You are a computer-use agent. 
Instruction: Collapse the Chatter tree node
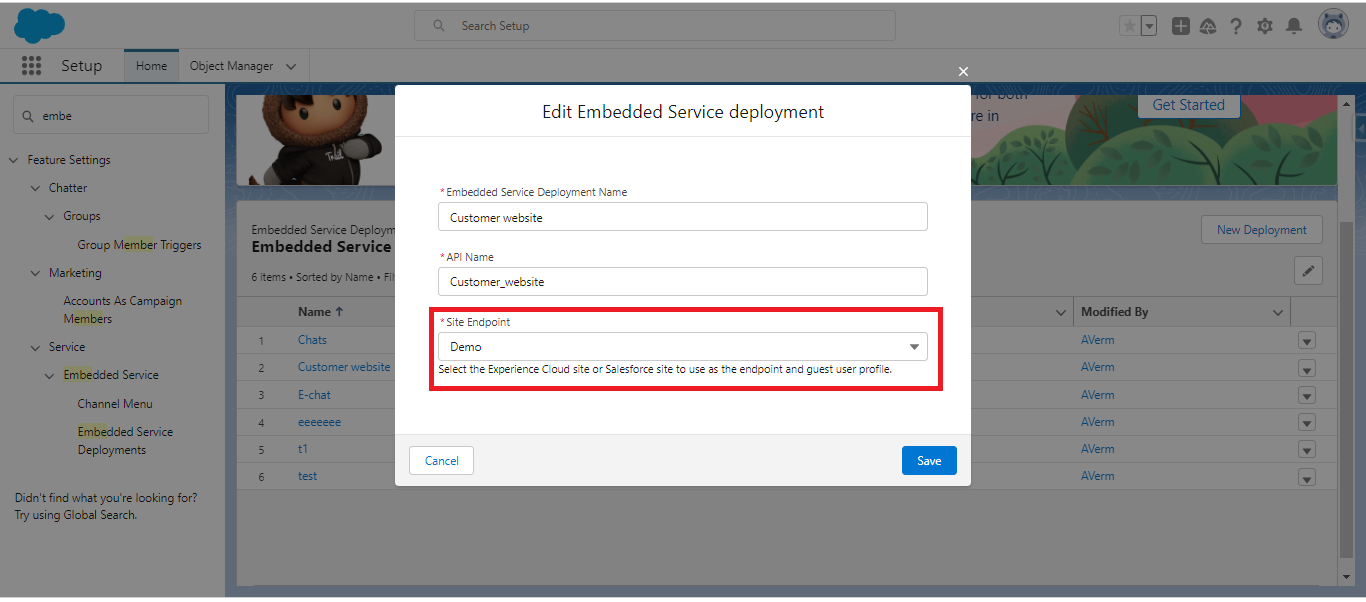[x=35, y=188]
